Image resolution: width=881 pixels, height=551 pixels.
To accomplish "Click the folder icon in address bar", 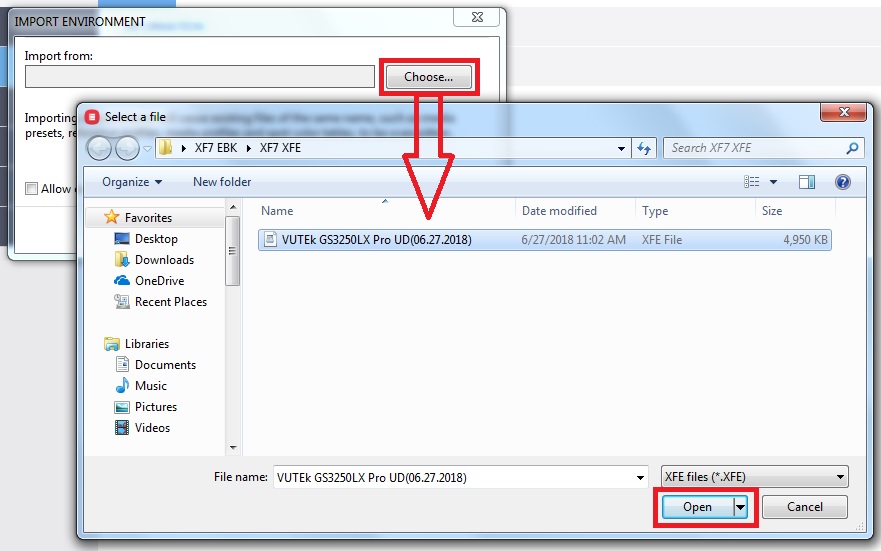I will pyautogui.click(x=166, y=148).
